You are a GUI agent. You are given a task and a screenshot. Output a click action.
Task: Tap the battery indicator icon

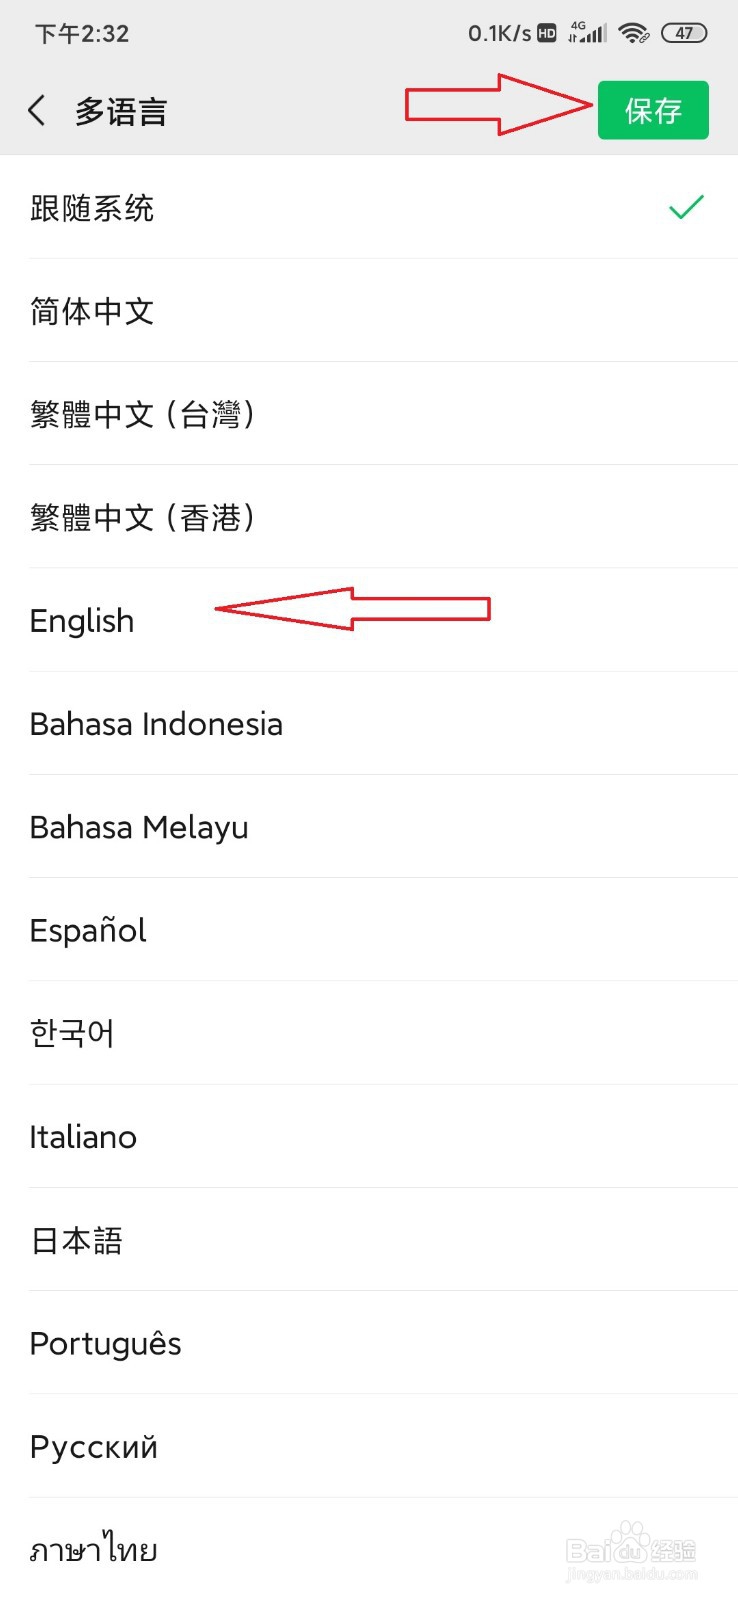(684, 33)
